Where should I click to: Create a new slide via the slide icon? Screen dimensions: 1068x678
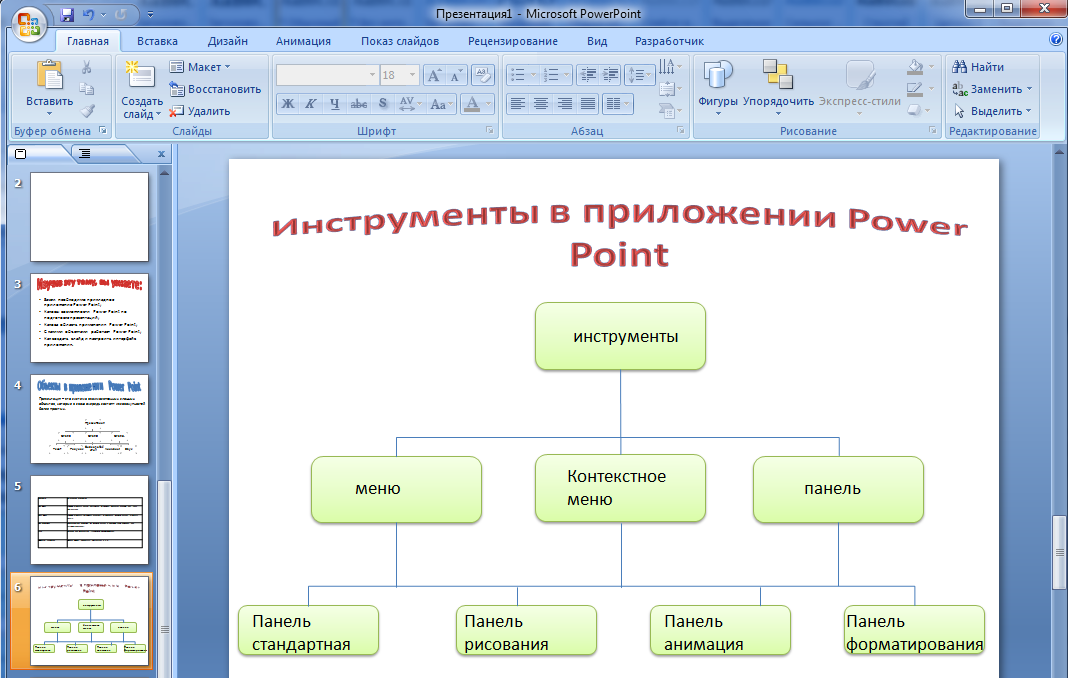(140, 75)
